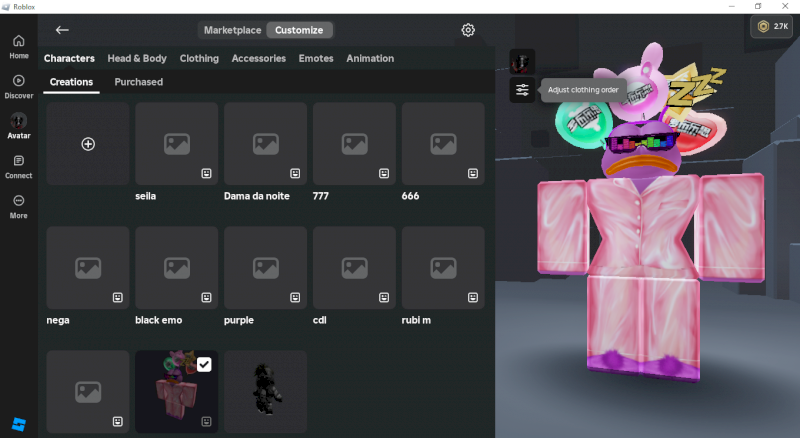The height and width of the screenshot is (438, 800).
Task: Open Discover in left sidebar
Action: pos(18,86)
